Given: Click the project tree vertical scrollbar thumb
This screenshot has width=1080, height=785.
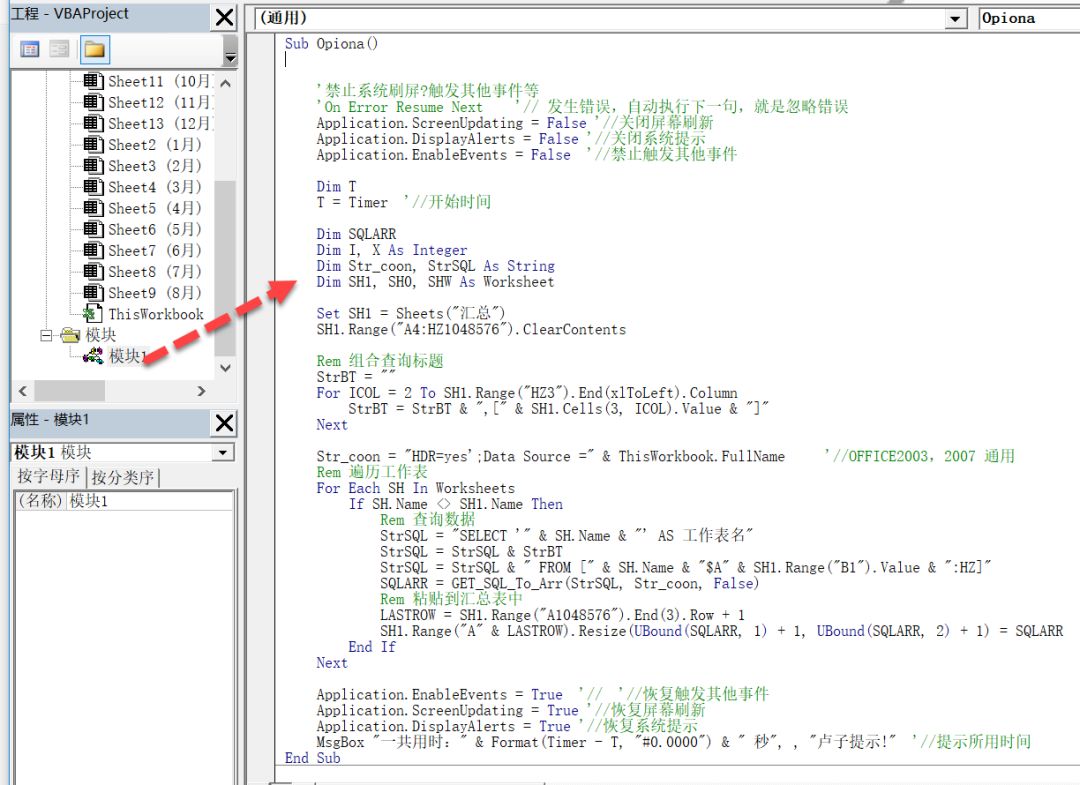Looking at the screenshot, I should [225, 269].
